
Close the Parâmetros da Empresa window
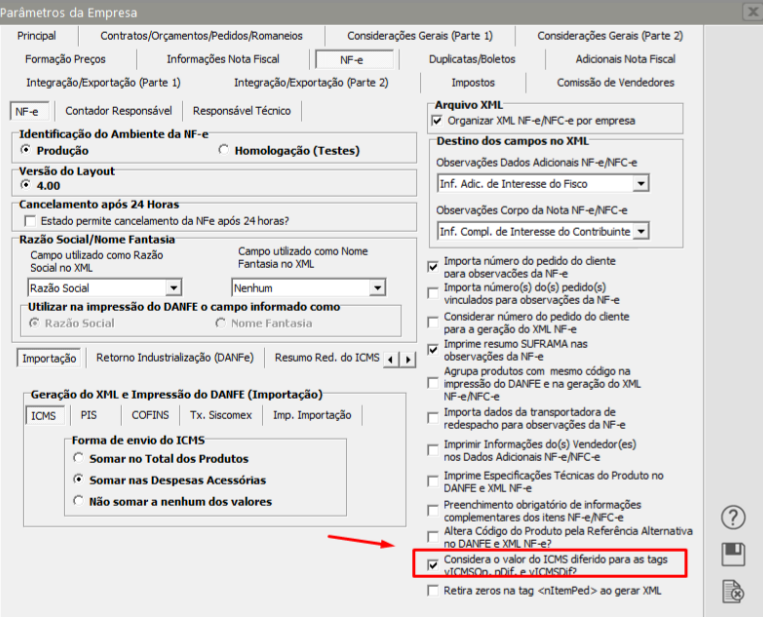751,13
